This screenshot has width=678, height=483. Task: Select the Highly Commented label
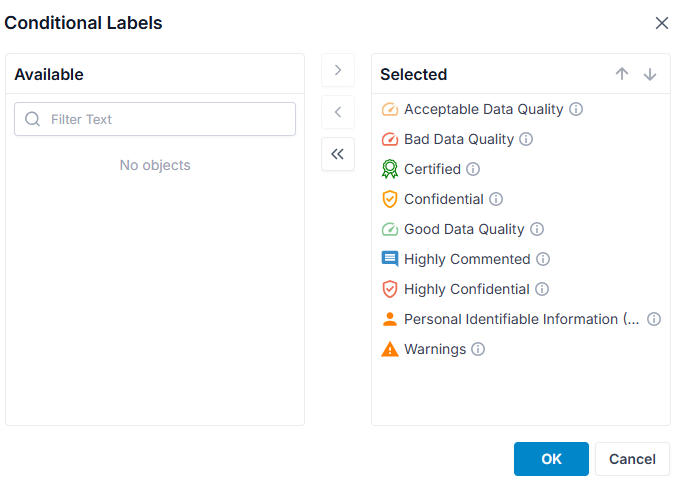pos(467,259)
